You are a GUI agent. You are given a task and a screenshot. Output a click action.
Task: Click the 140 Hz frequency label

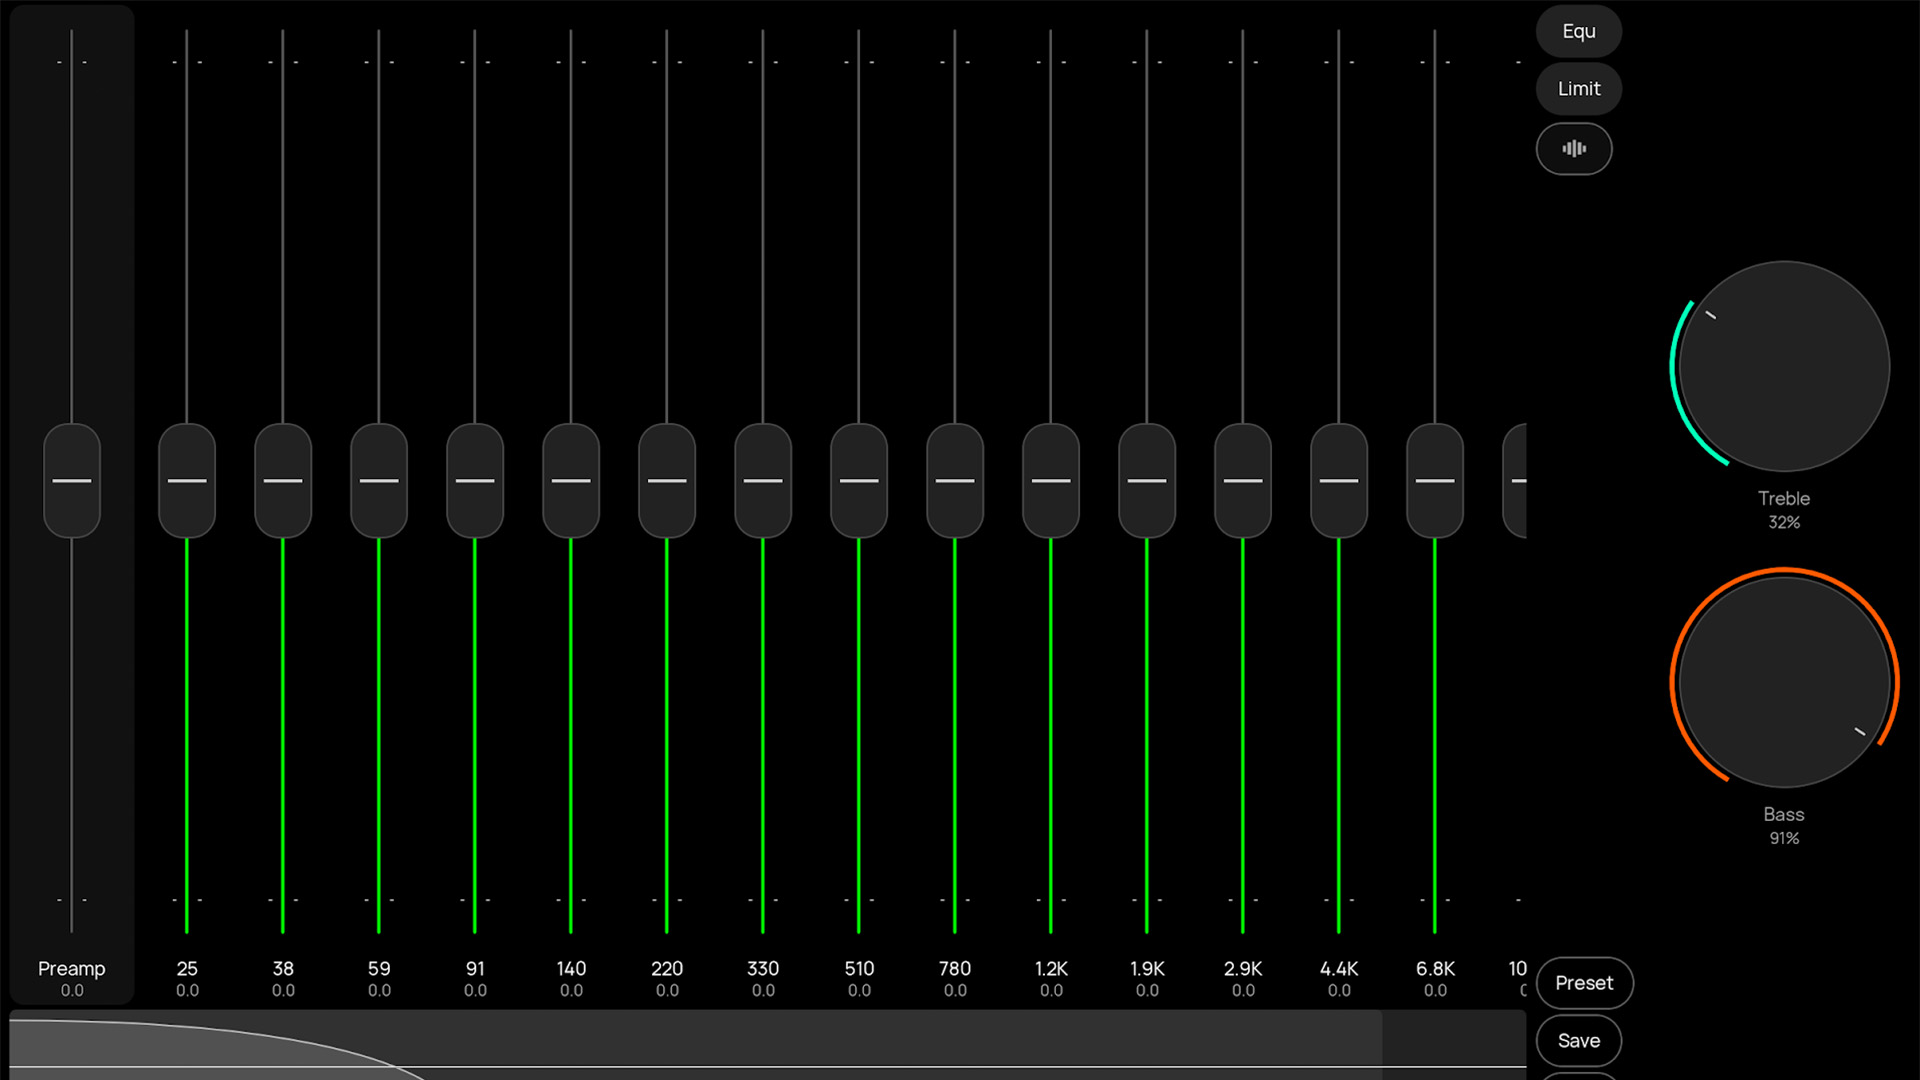click(x=571, y=968)
